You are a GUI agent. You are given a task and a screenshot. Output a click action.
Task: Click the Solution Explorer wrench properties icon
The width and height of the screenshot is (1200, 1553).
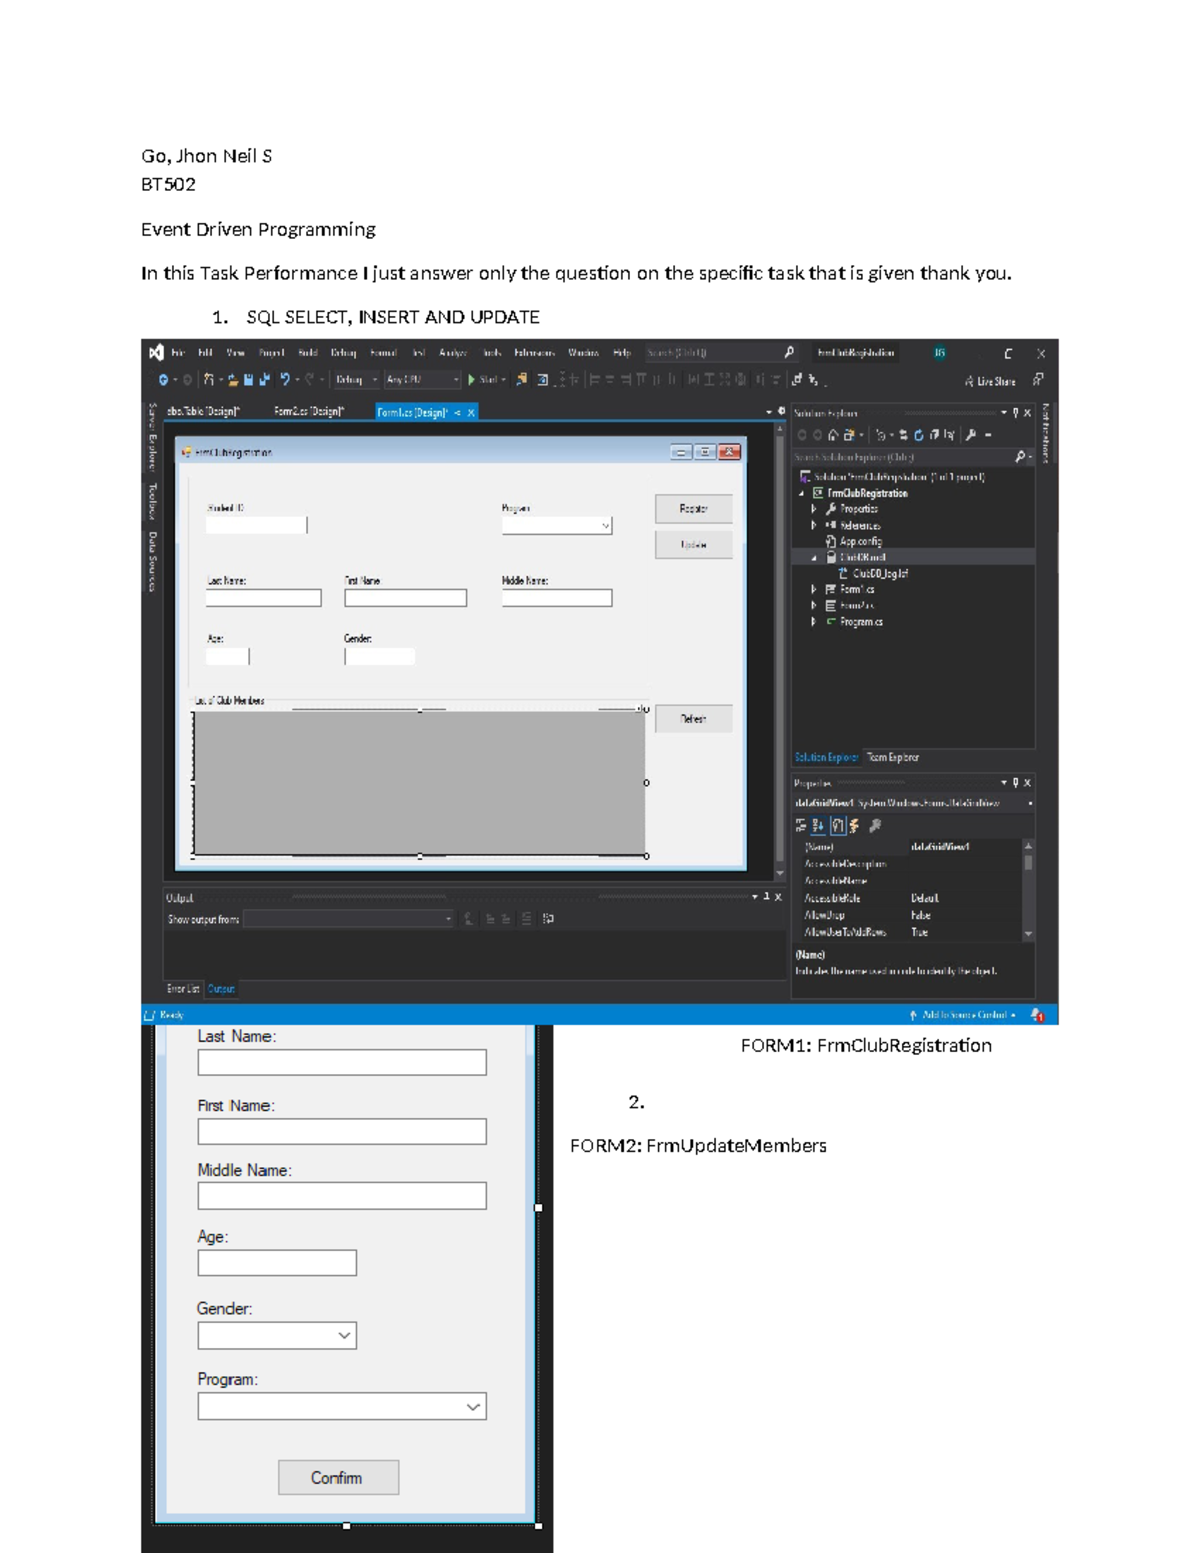(970, 435)
